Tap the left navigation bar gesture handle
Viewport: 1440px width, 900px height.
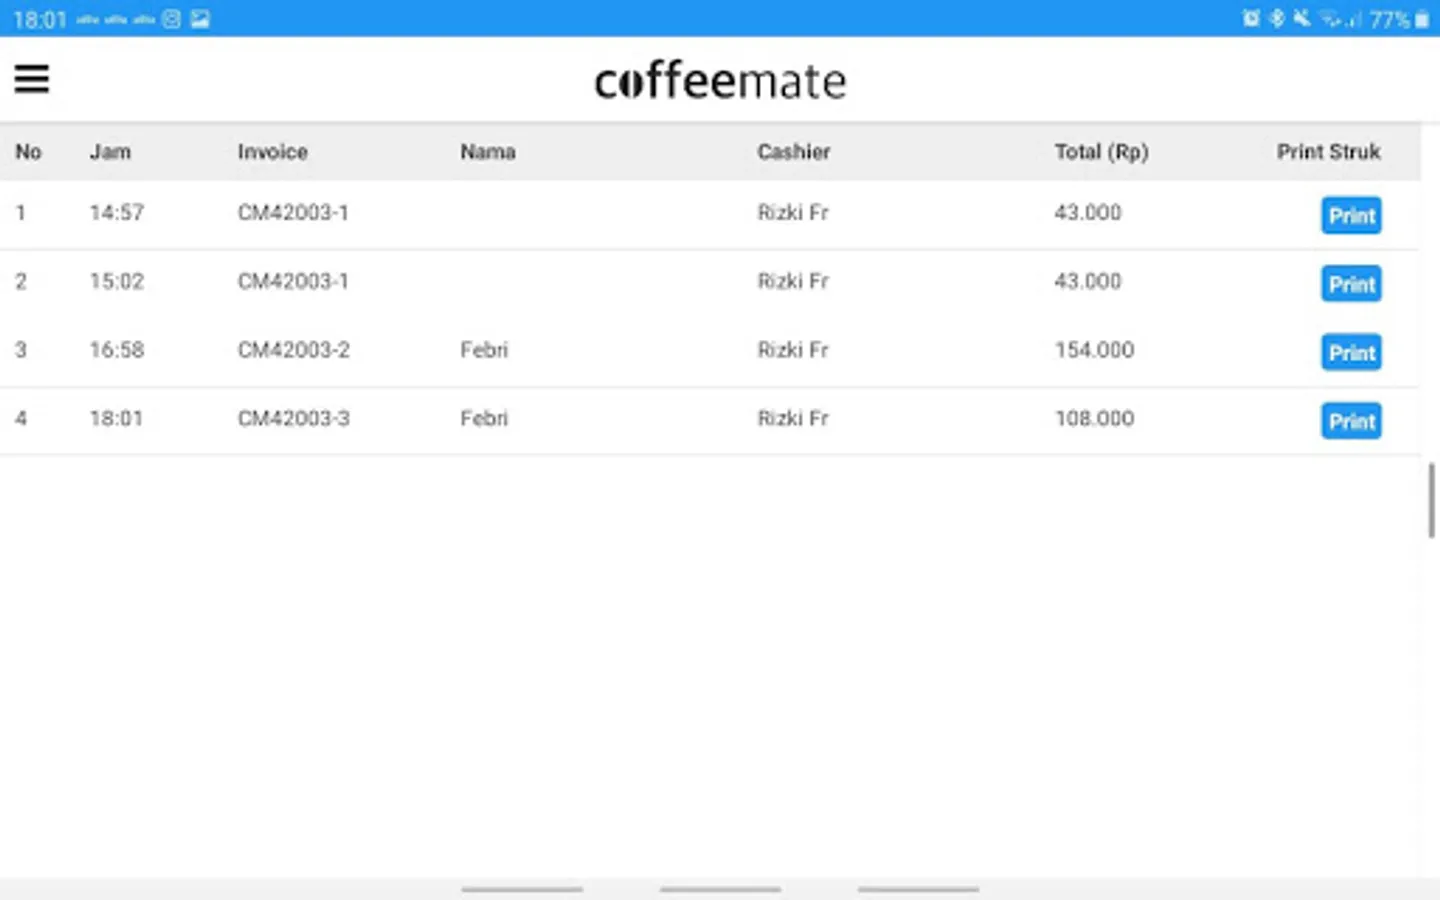[522, 889]
